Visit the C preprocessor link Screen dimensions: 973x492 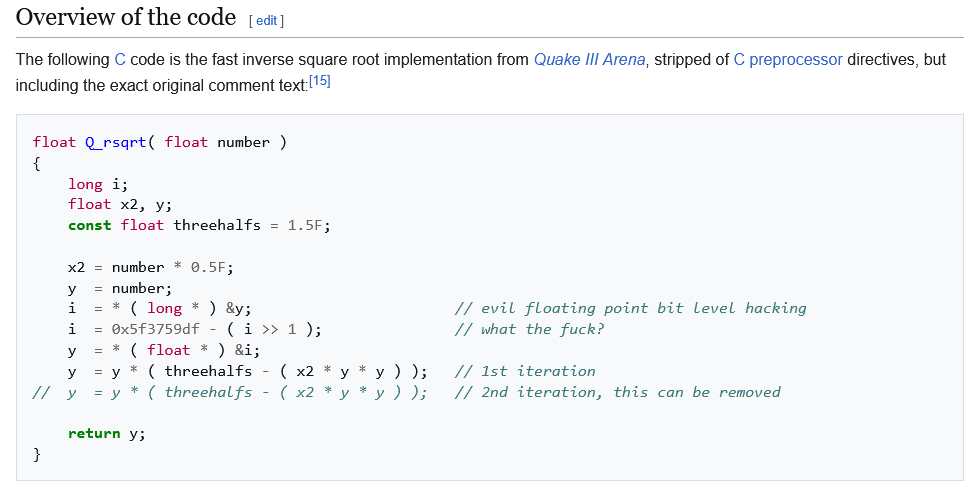coord(788,60)
